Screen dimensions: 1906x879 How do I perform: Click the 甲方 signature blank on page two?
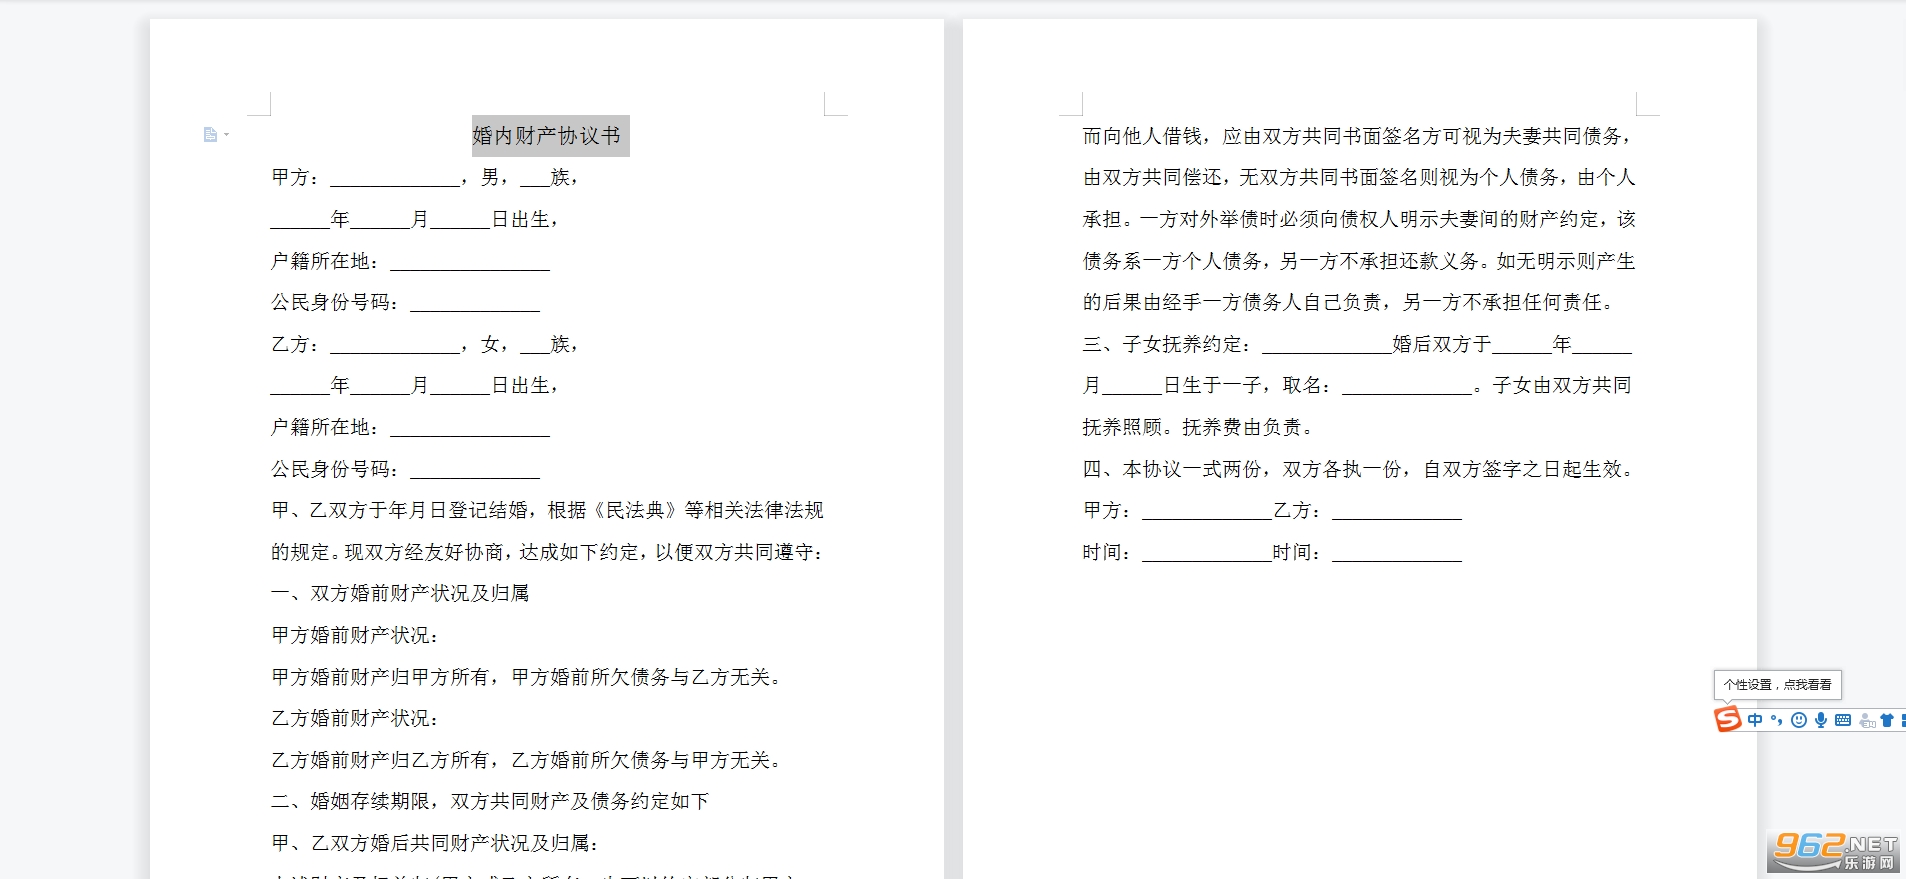pyautogui.click(x=1207, y=511)
